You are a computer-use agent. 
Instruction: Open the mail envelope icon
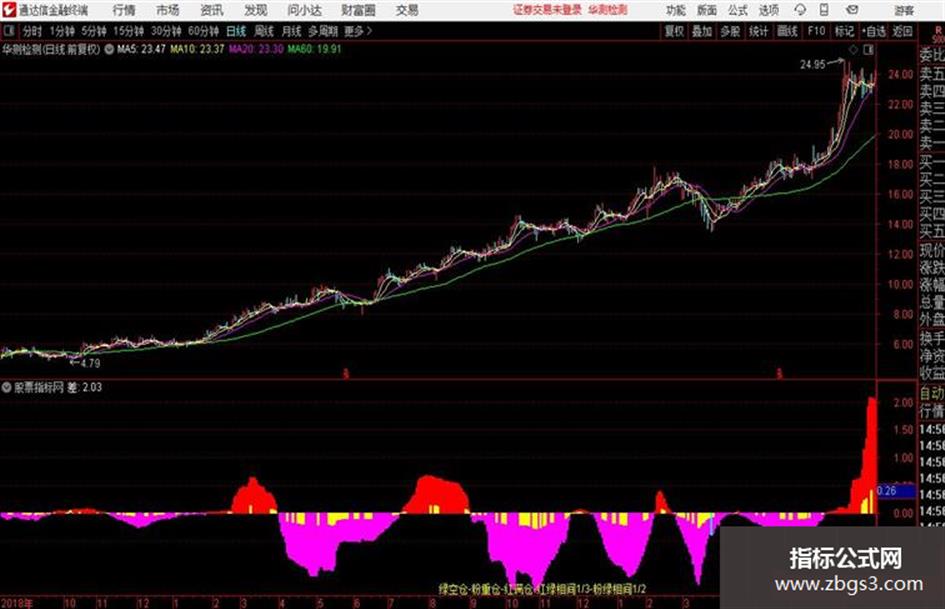click(852, 10)
